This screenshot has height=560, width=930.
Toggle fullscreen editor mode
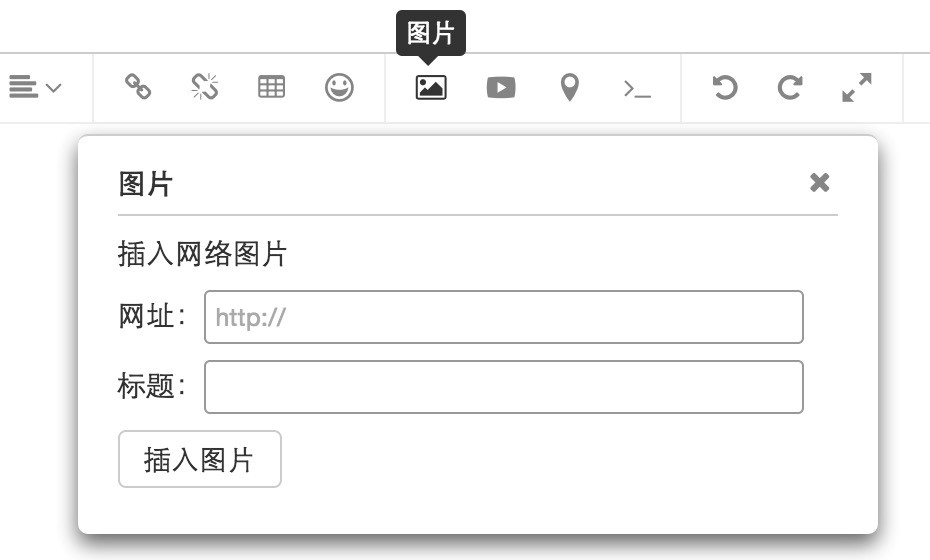pyautogui.click(x=857, y=87)
